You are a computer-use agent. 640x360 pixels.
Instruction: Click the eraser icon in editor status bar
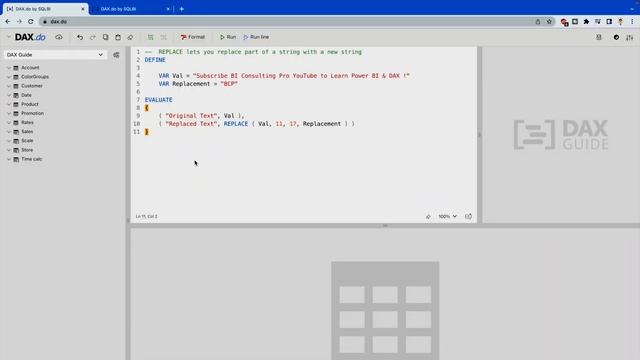coord(428,216)
